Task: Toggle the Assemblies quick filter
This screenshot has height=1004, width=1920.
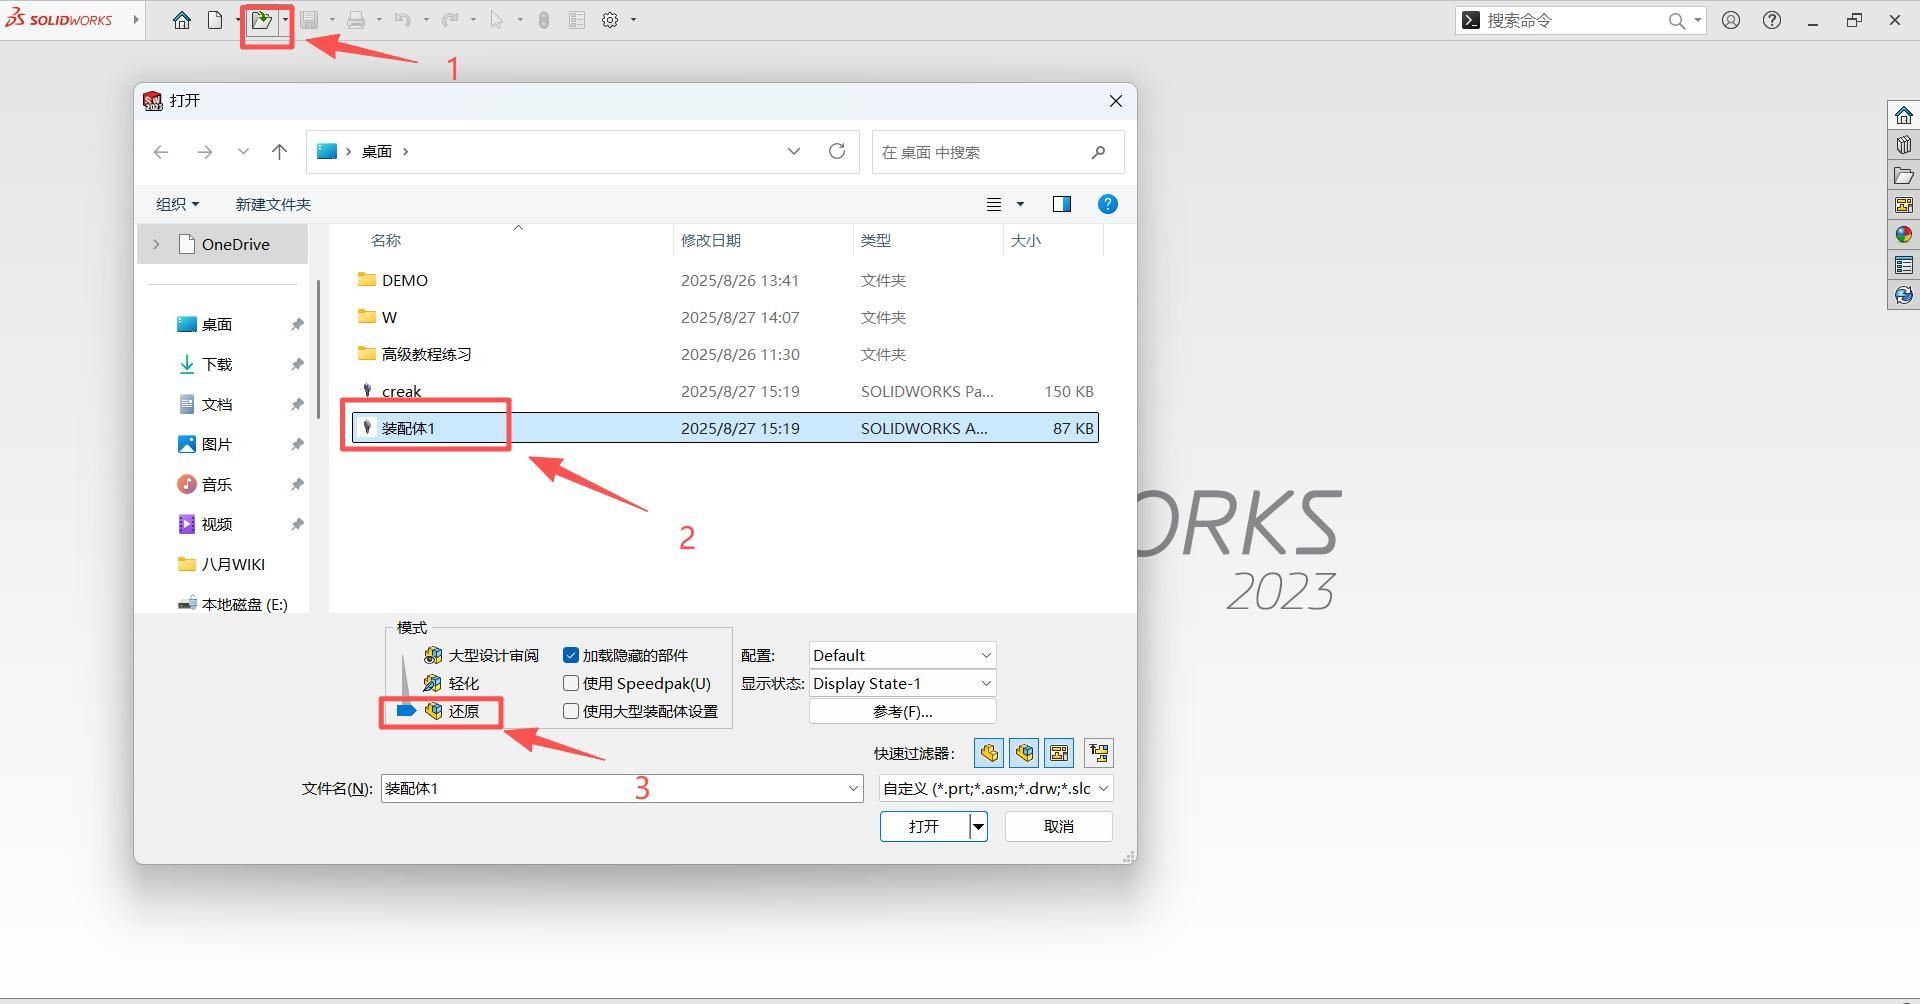Action: pyautogui.click(x=1024, y=753)
